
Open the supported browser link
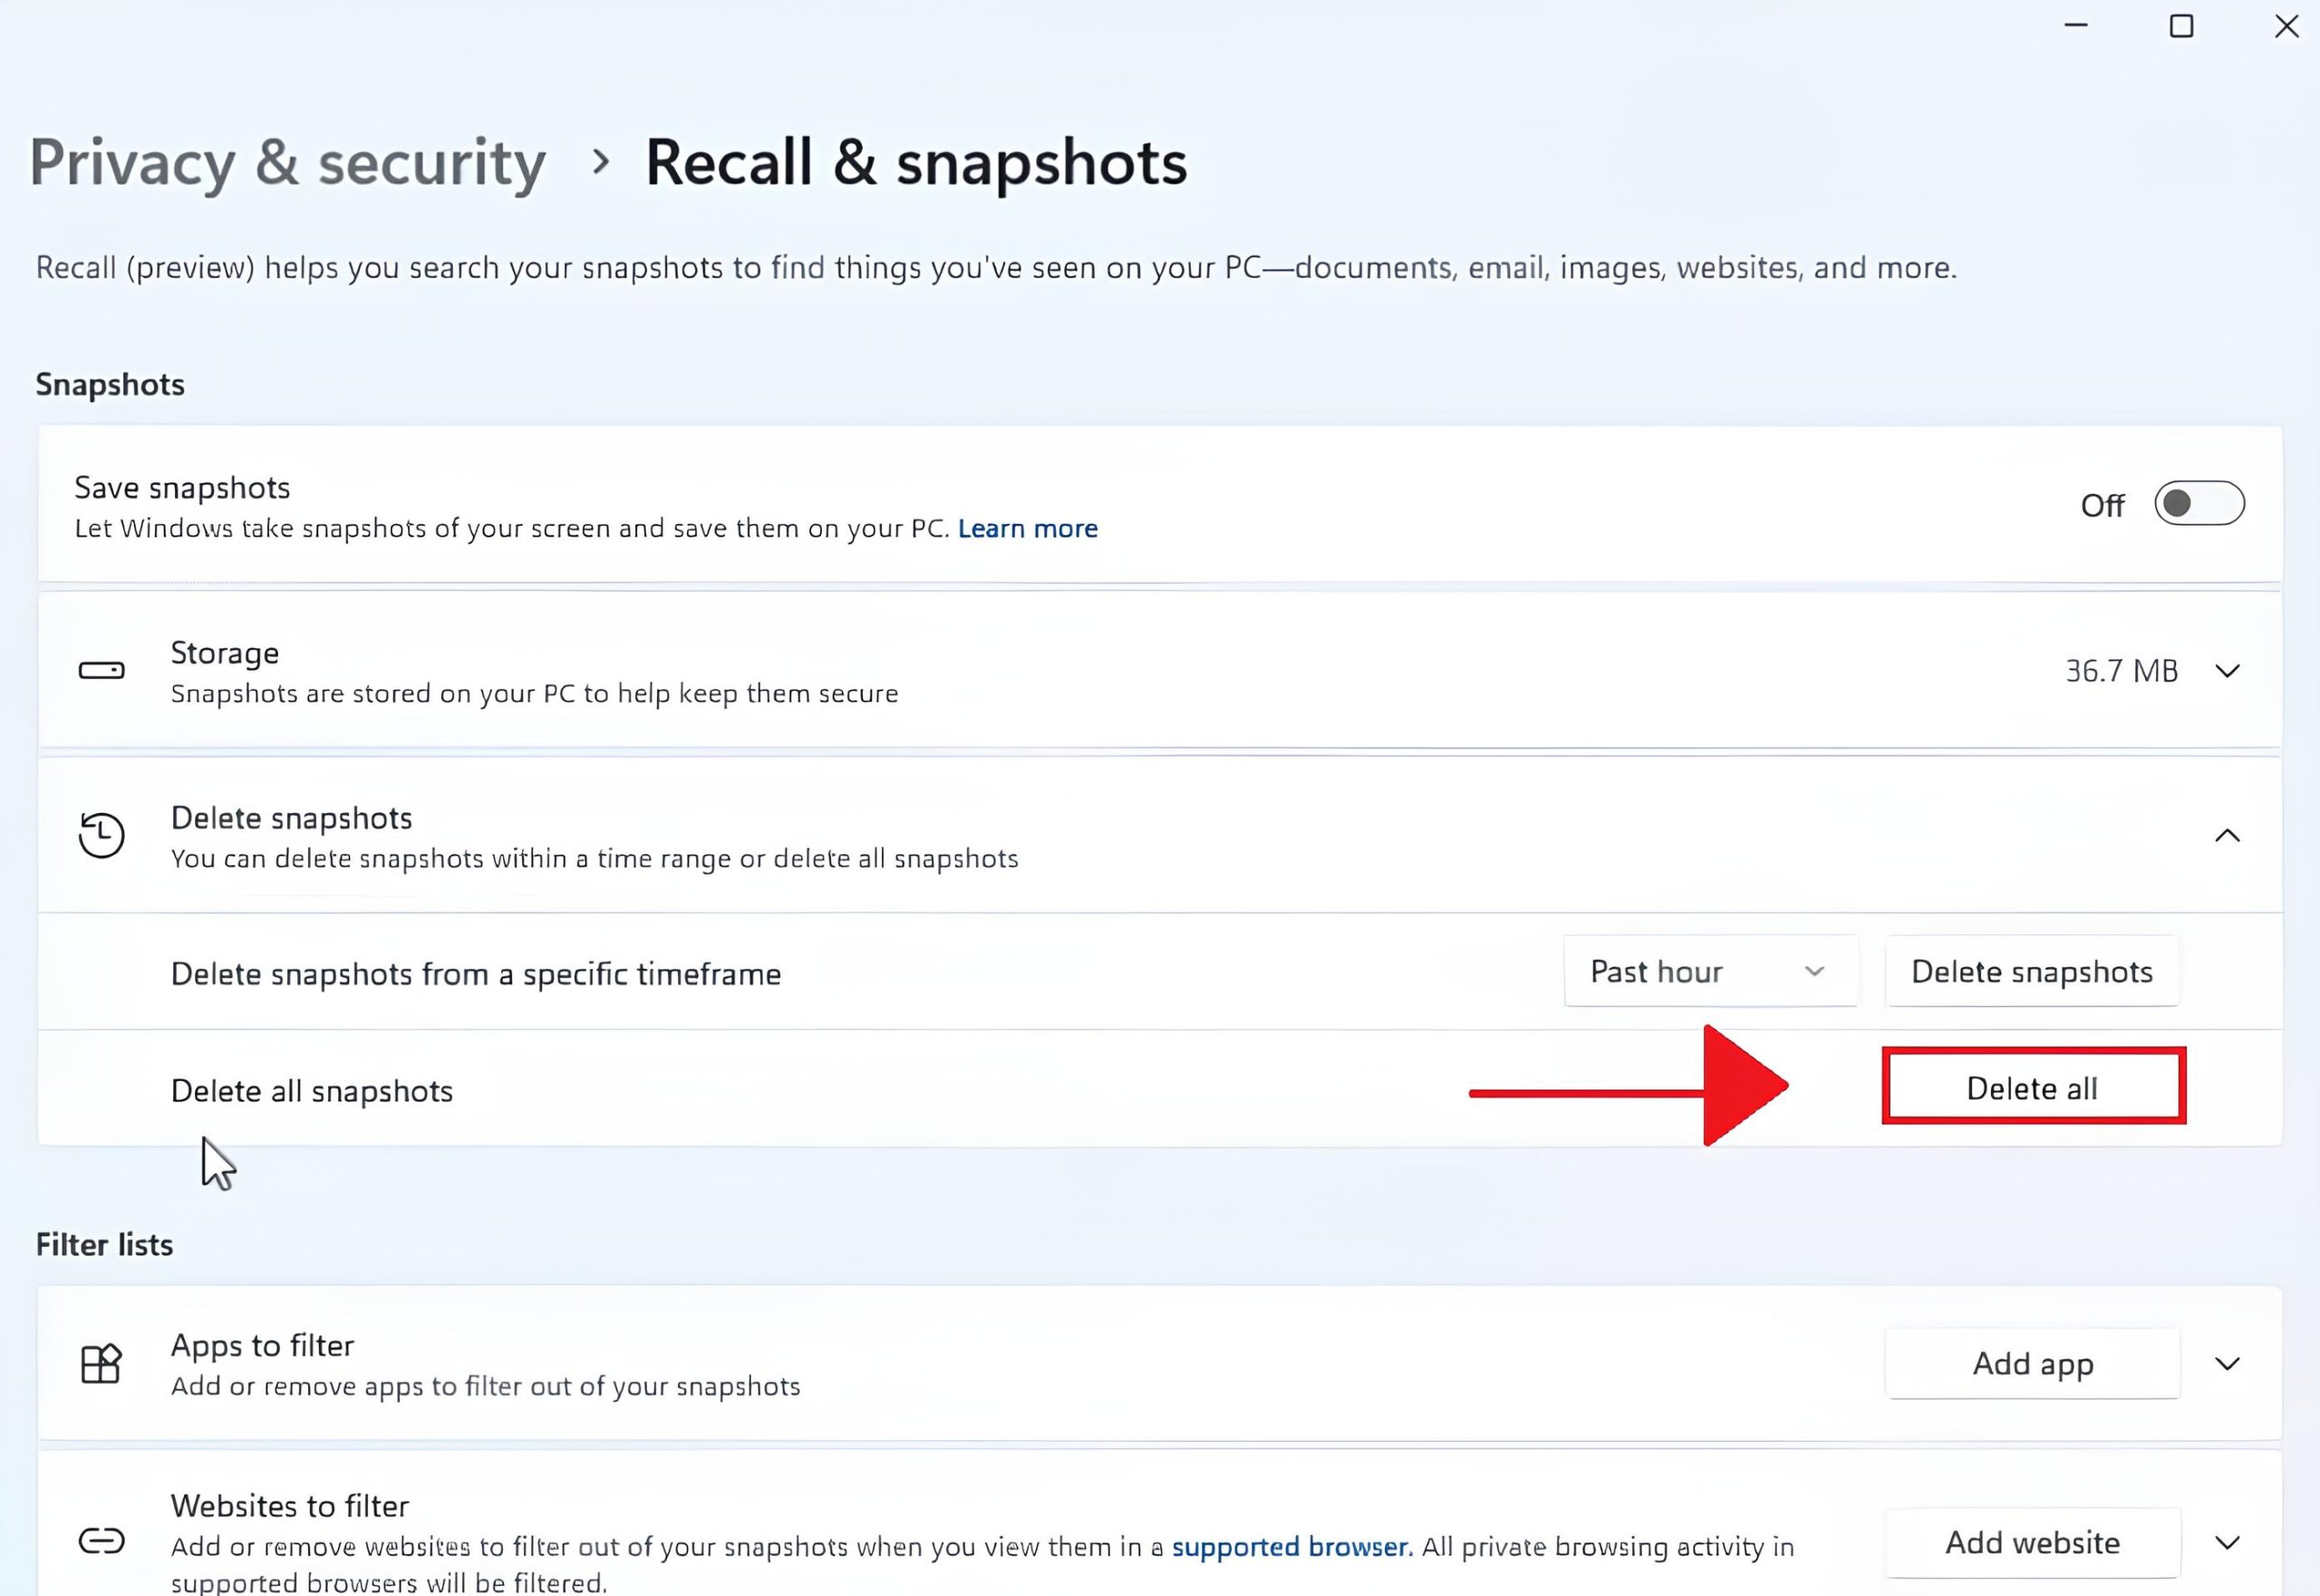pos(1291,1547)
